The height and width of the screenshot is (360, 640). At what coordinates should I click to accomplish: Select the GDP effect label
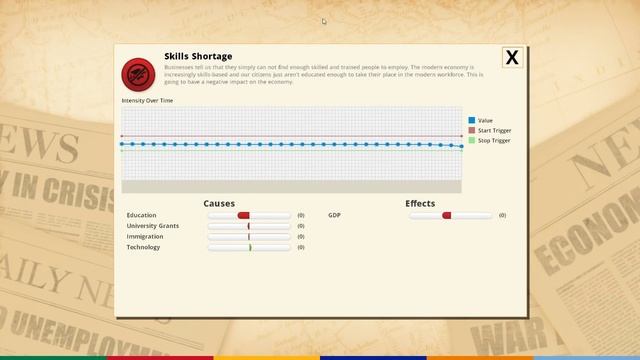334,215
